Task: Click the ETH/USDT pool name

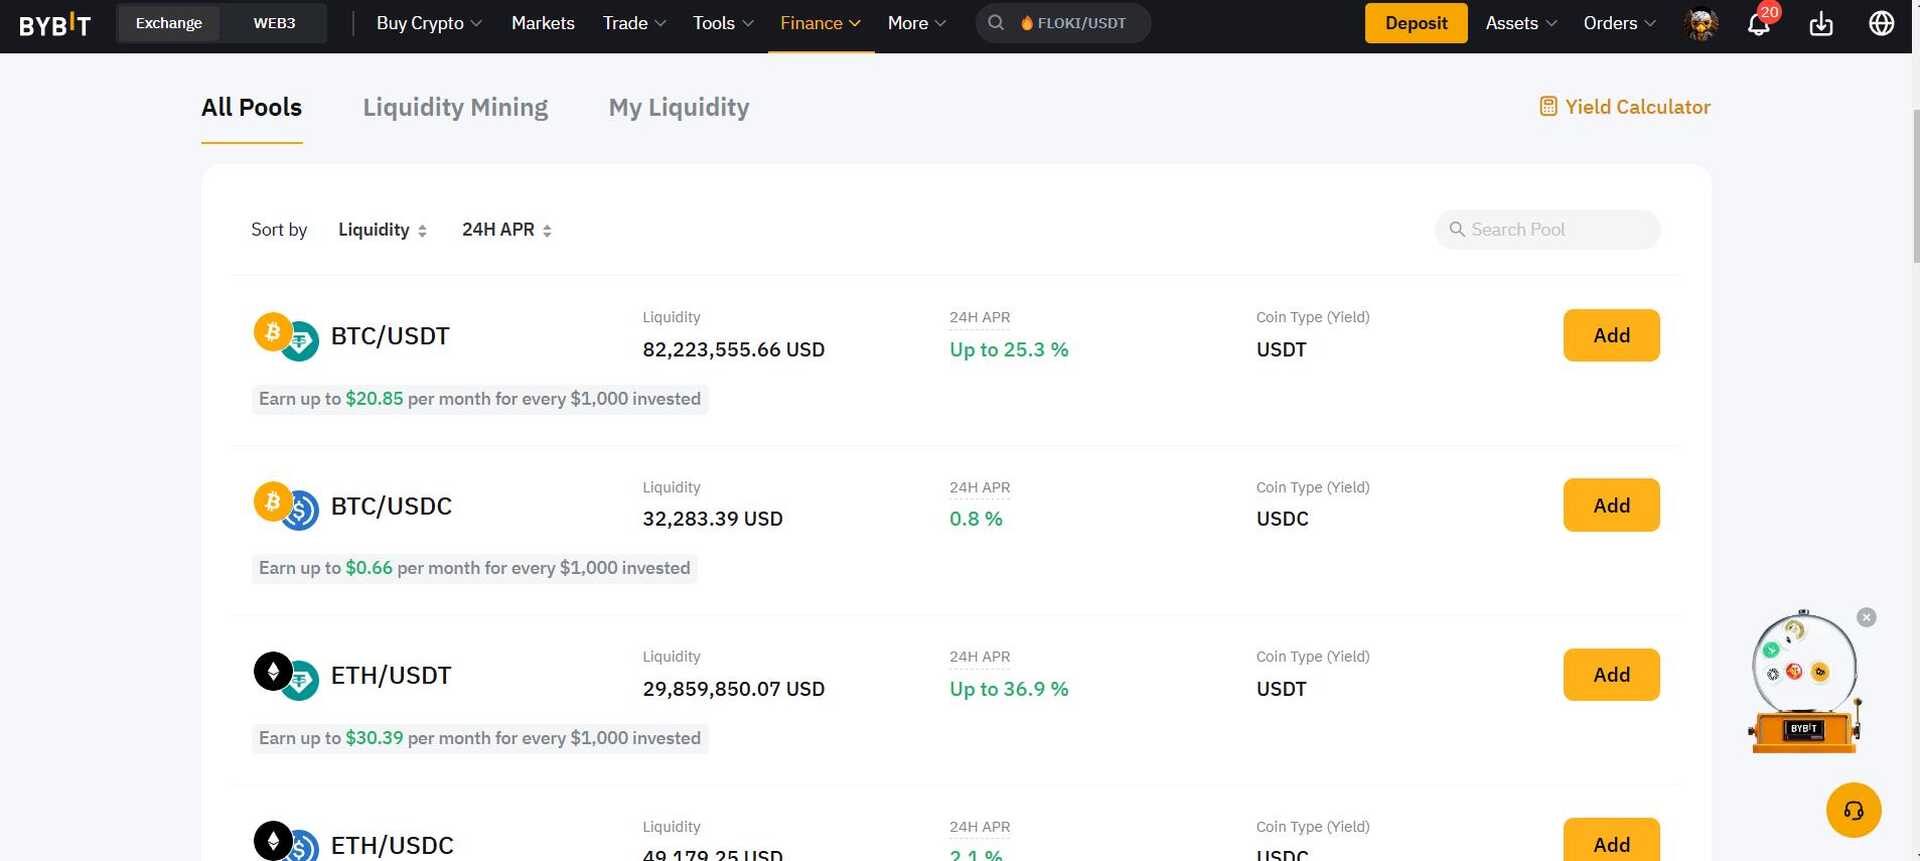Action: tap(391, 676)
